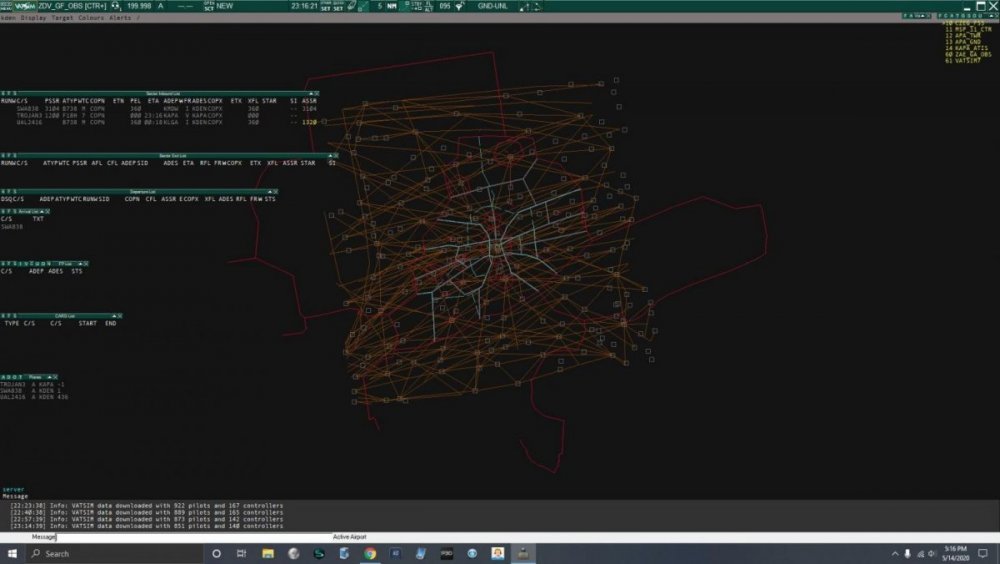
Task: Click the Windows taskbar Search box
Action: coord(110,553)
